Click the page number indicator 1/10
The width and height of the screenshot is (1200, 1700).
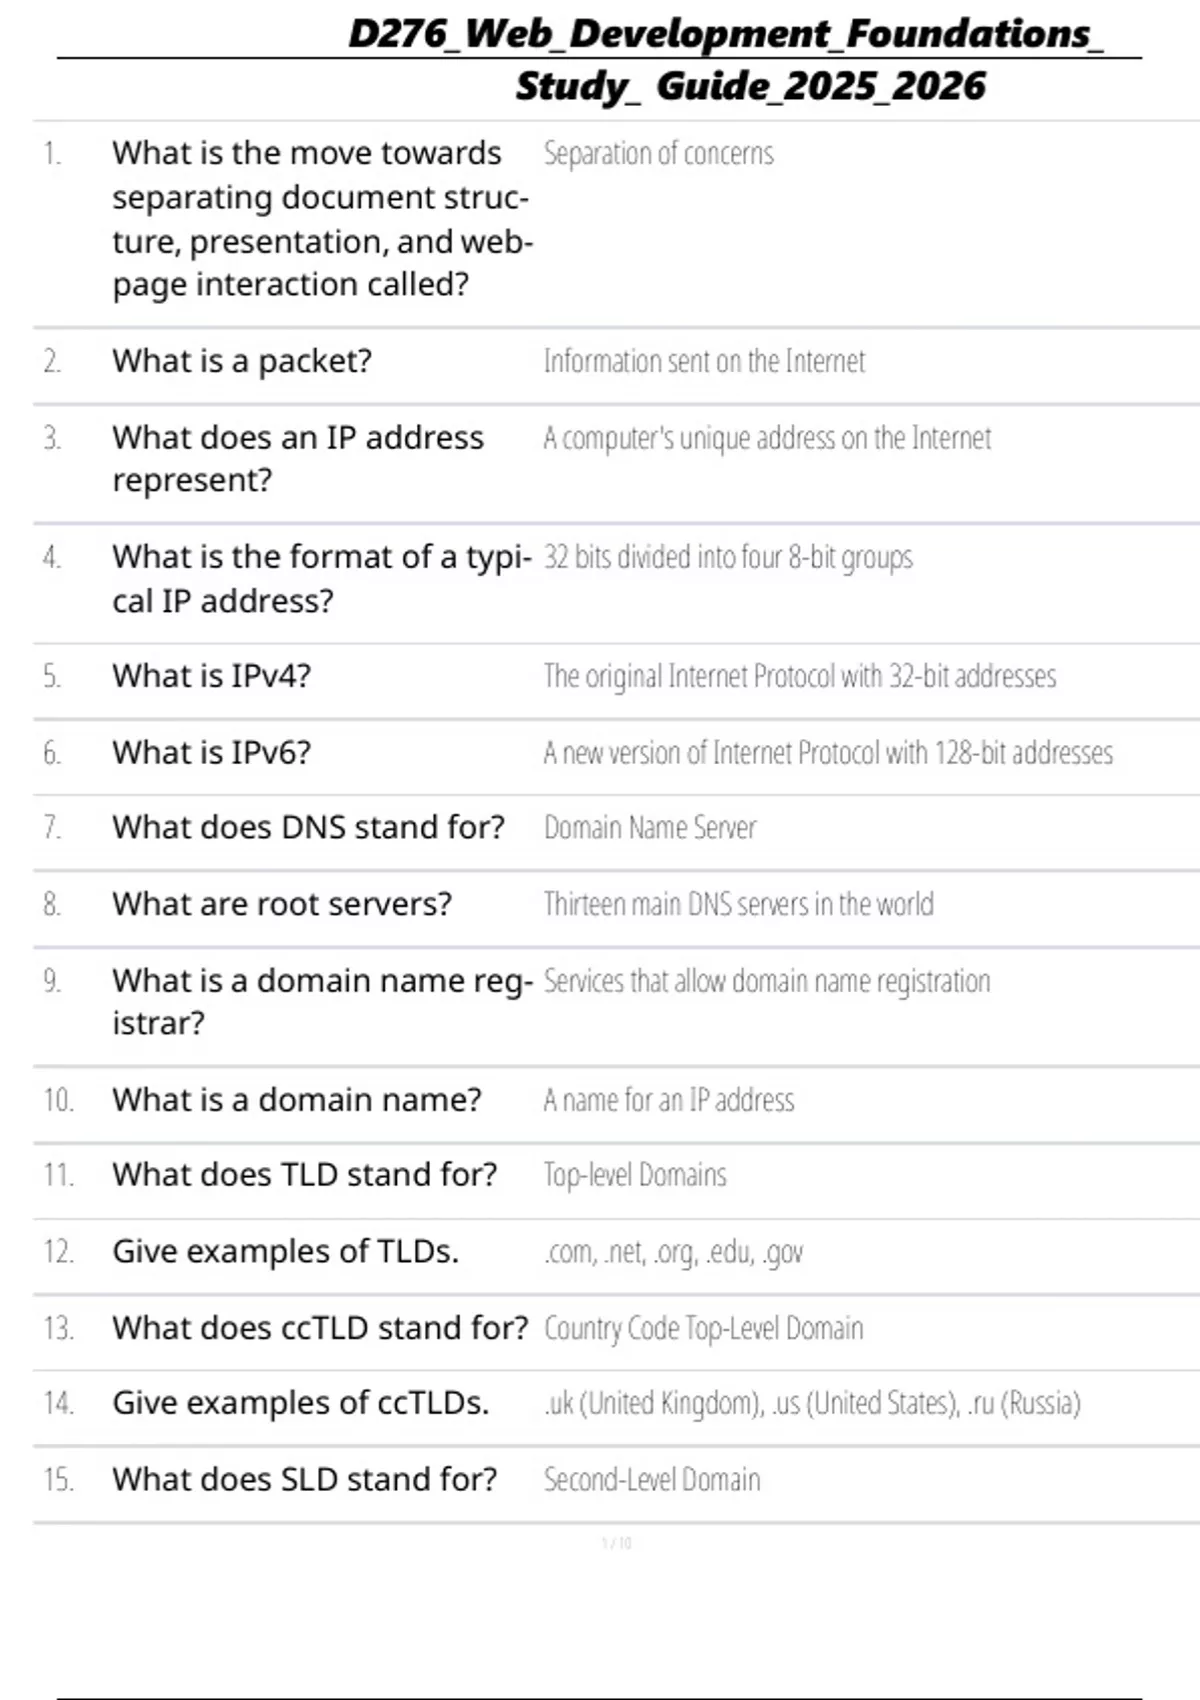[616, 1543]
